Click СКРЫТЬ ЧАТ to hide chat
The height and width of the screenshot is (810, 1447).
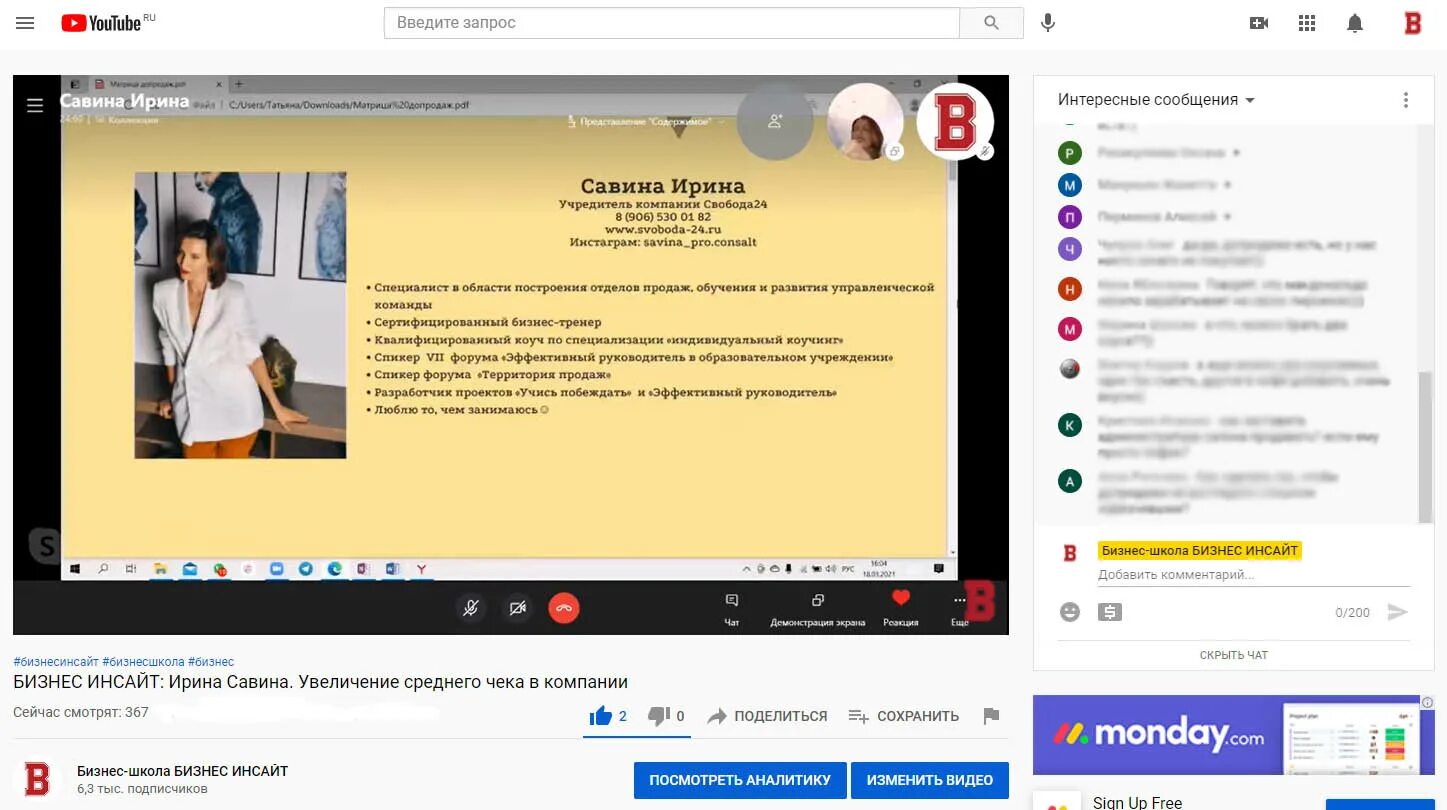1234,655
